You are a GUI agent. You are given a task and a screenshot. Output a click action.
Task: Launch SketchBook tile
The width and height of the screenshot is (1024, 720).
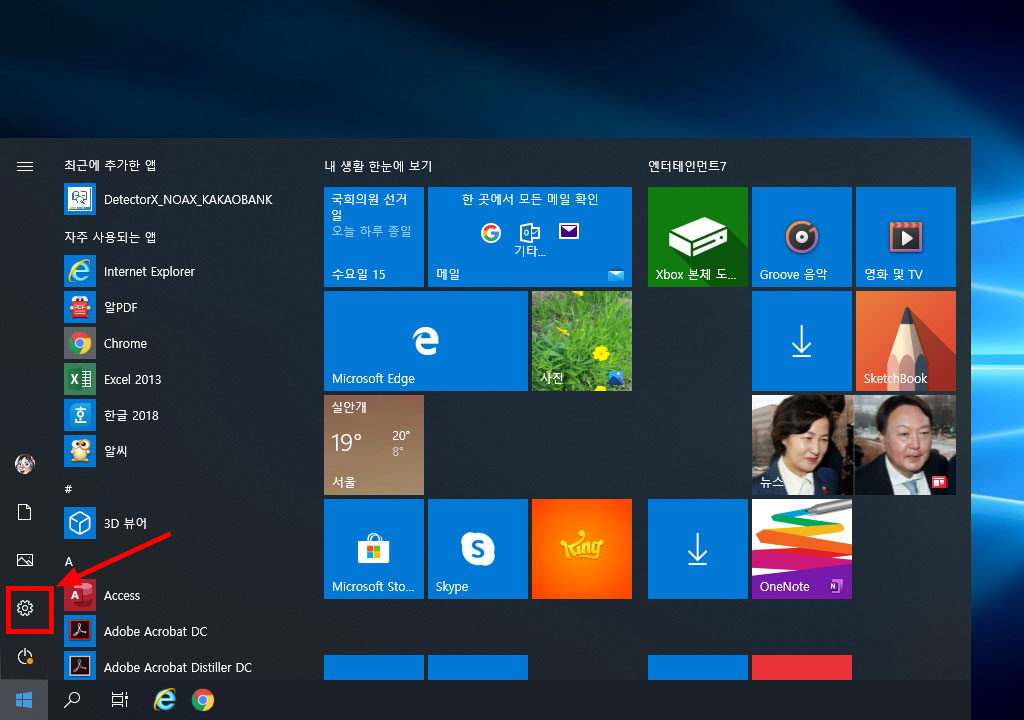point(906,340)
